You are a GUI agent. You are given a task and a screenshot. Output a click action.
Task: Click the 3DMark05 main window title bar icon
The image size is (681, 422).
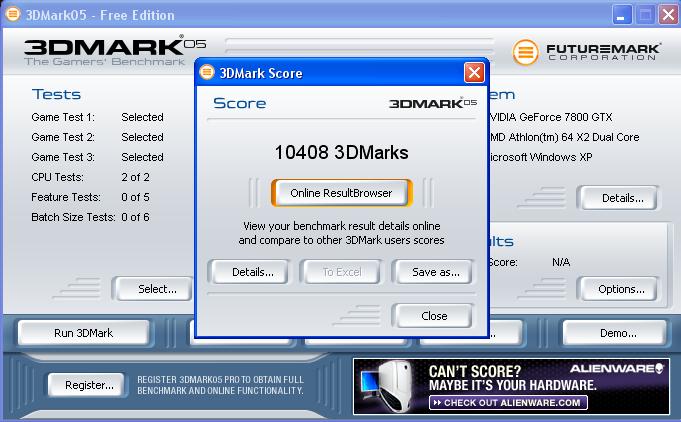click(13, 14)
